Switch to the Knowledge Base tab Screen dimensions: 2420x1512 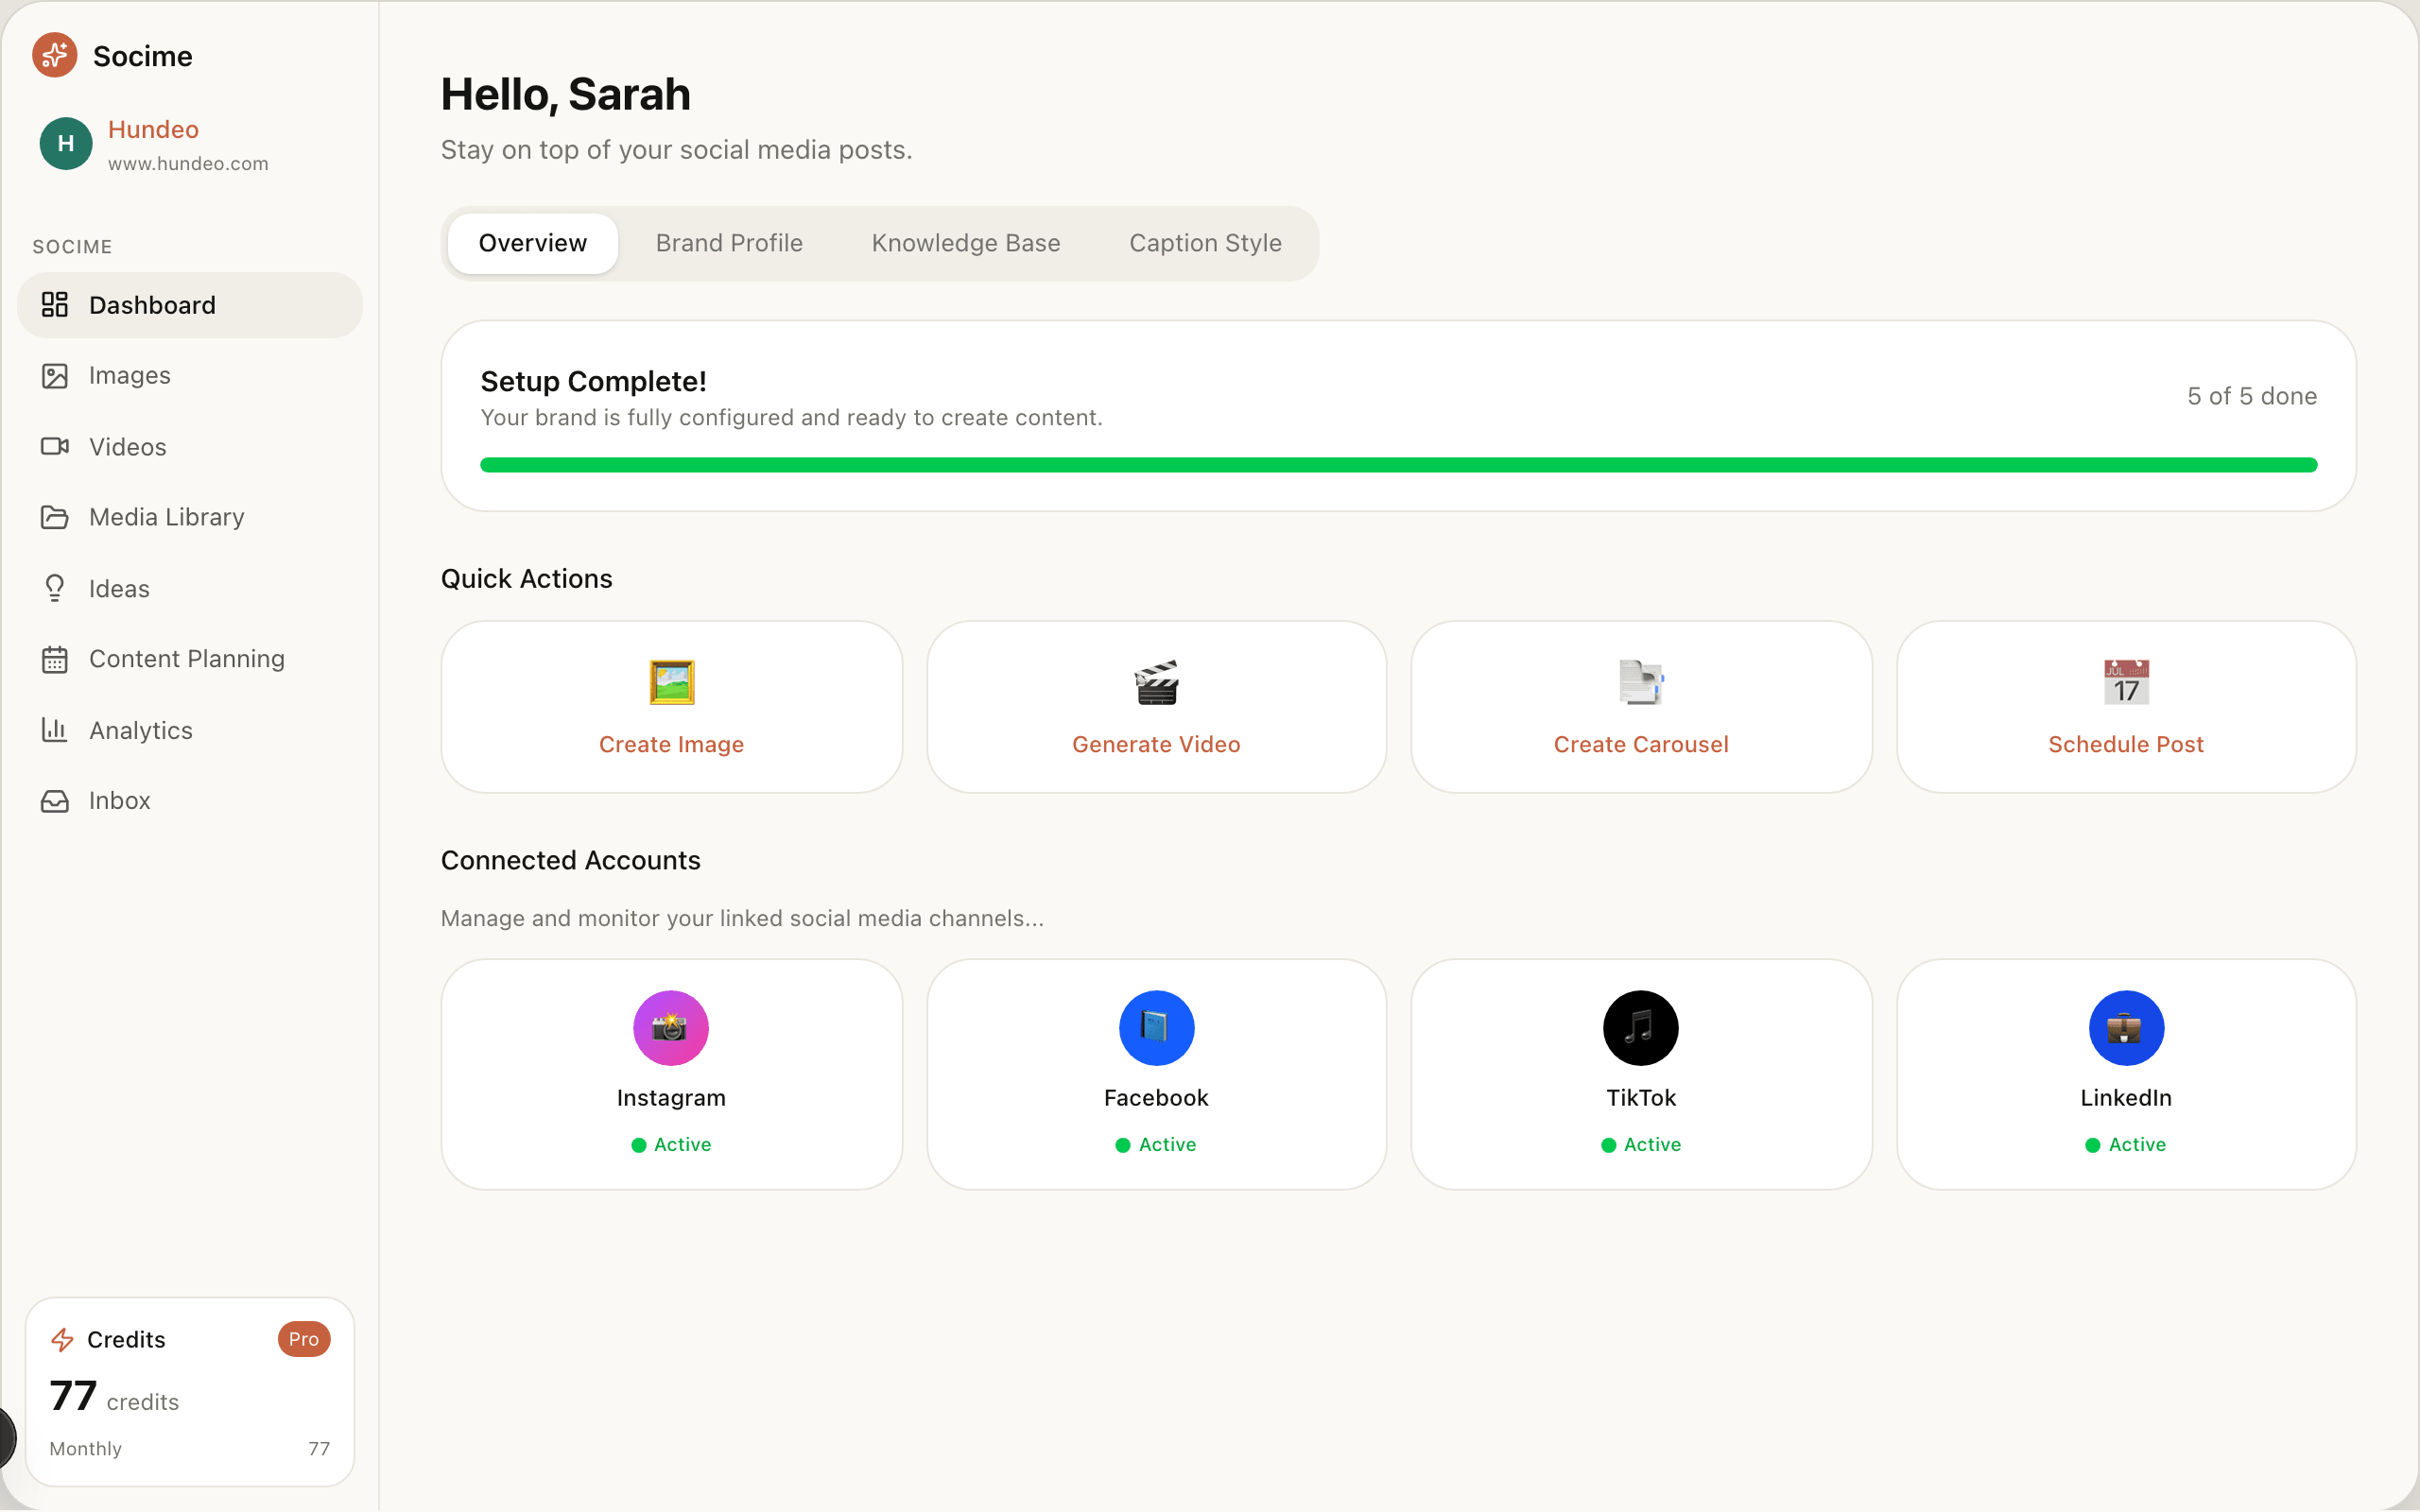965,243
